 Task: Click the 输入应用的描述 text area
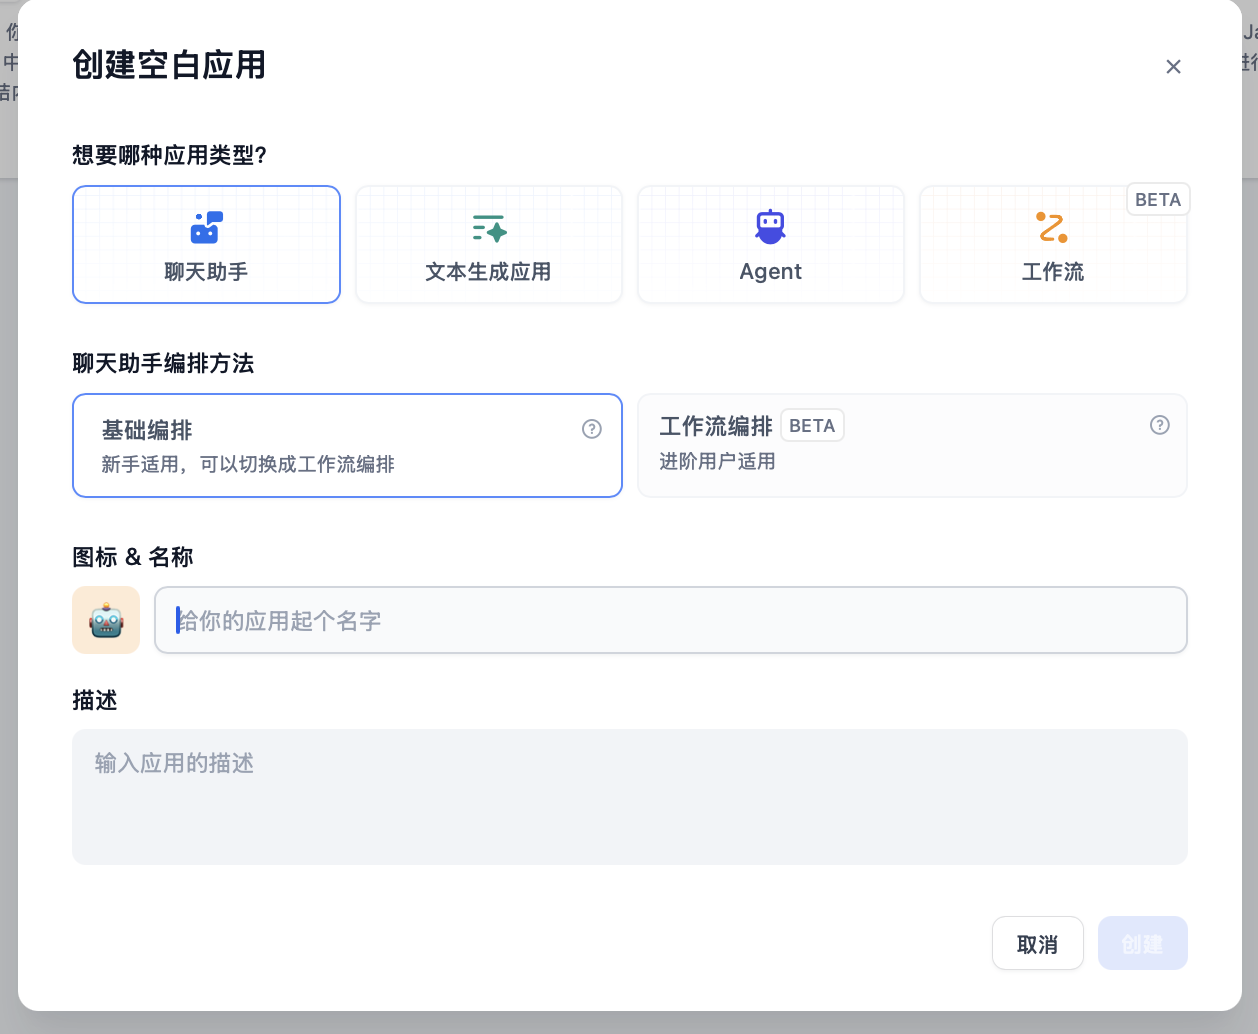[629, 797]
